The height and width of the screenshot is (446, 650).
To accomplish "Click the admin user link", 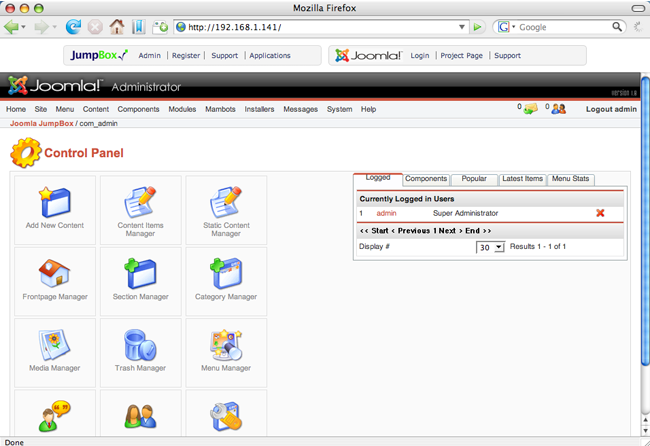I will pos(386,213).
